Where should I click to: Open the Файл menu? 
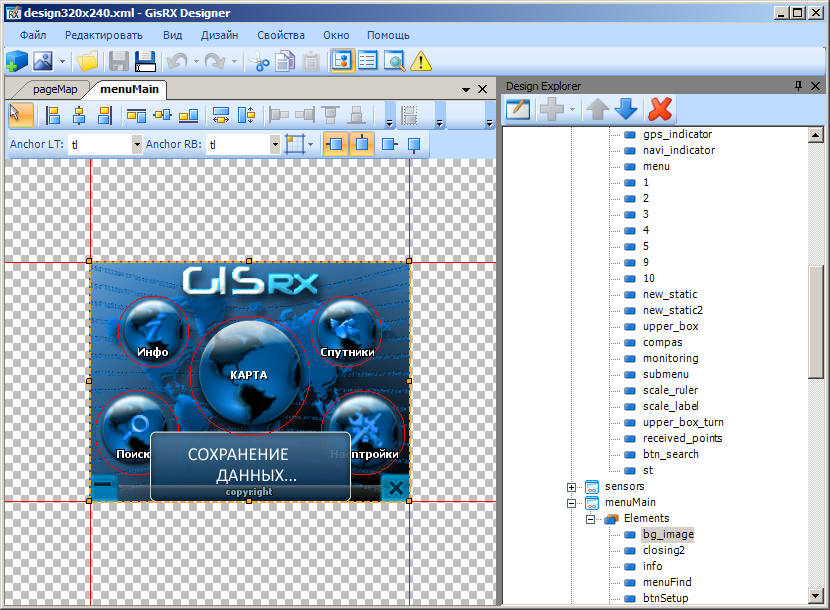[x=33, y=35]
